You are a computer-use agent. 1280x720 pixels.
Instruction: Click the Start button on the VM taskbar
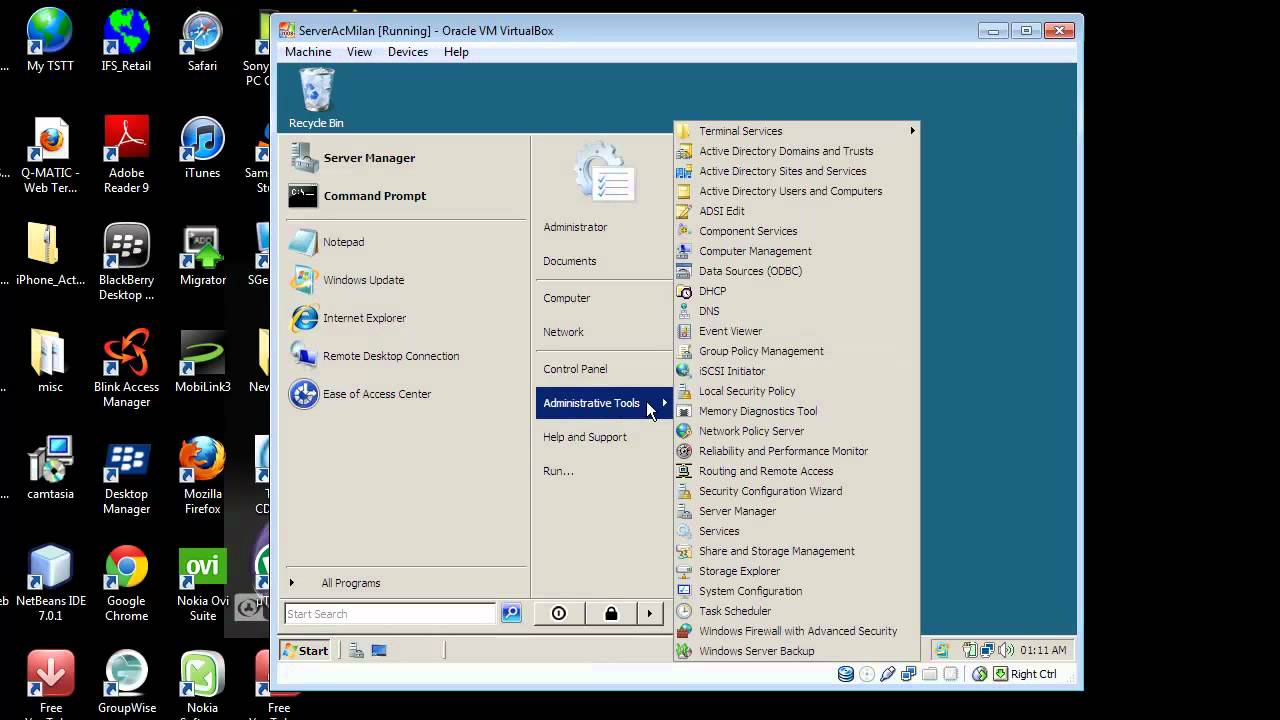(306, 650)
